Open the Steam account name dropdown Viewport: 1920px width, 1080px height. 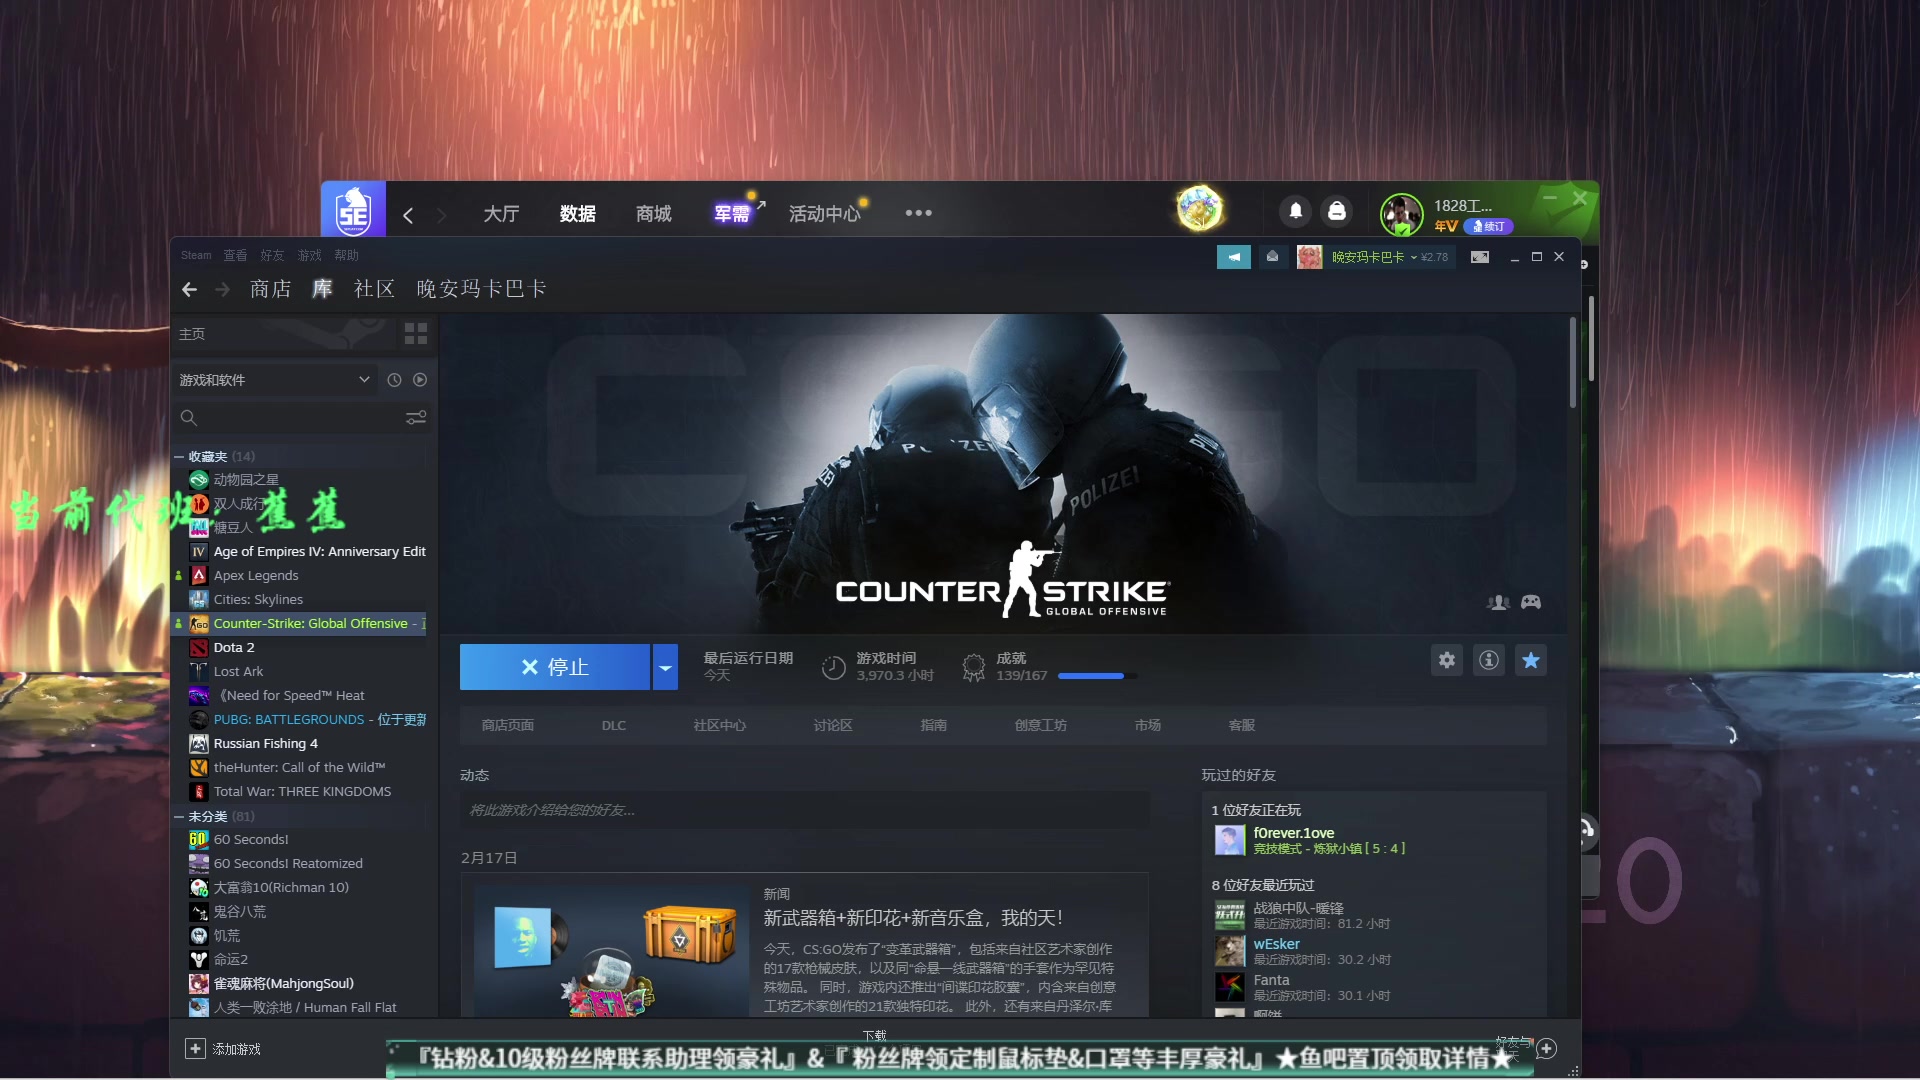coord(1374,257)
